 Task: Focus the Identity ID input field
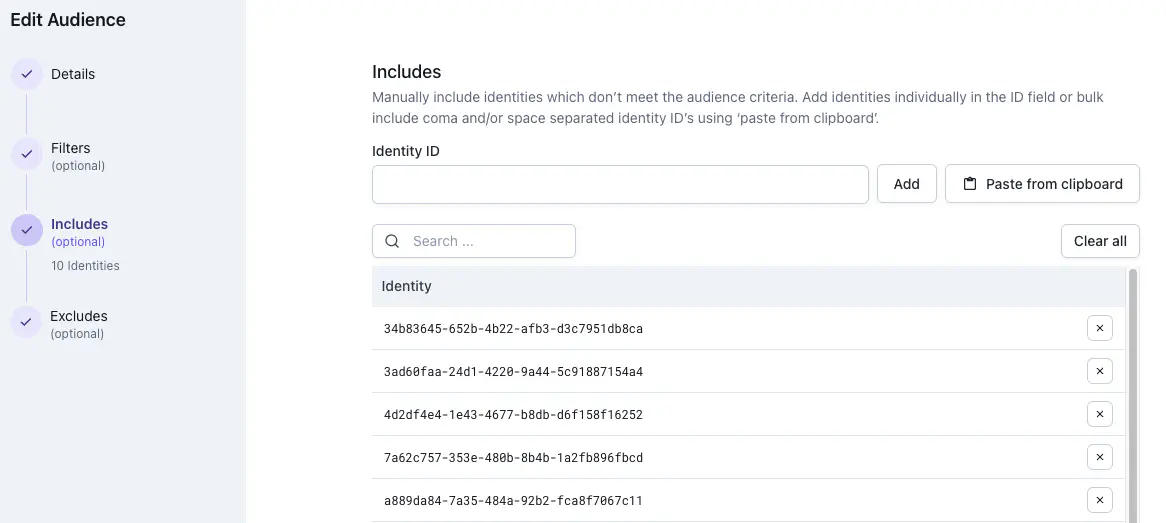pyautogui.click(x=620, y=185)
